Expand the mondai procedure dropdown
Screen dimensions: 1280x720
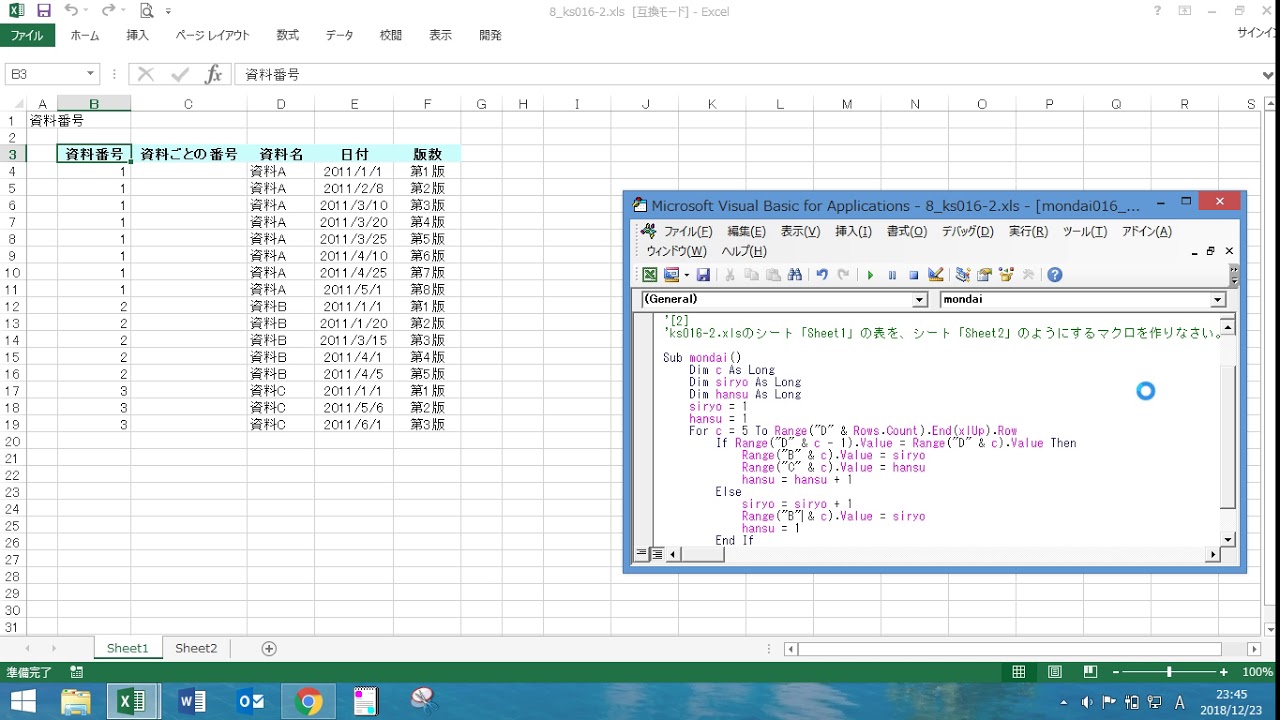pos(1217,300)
